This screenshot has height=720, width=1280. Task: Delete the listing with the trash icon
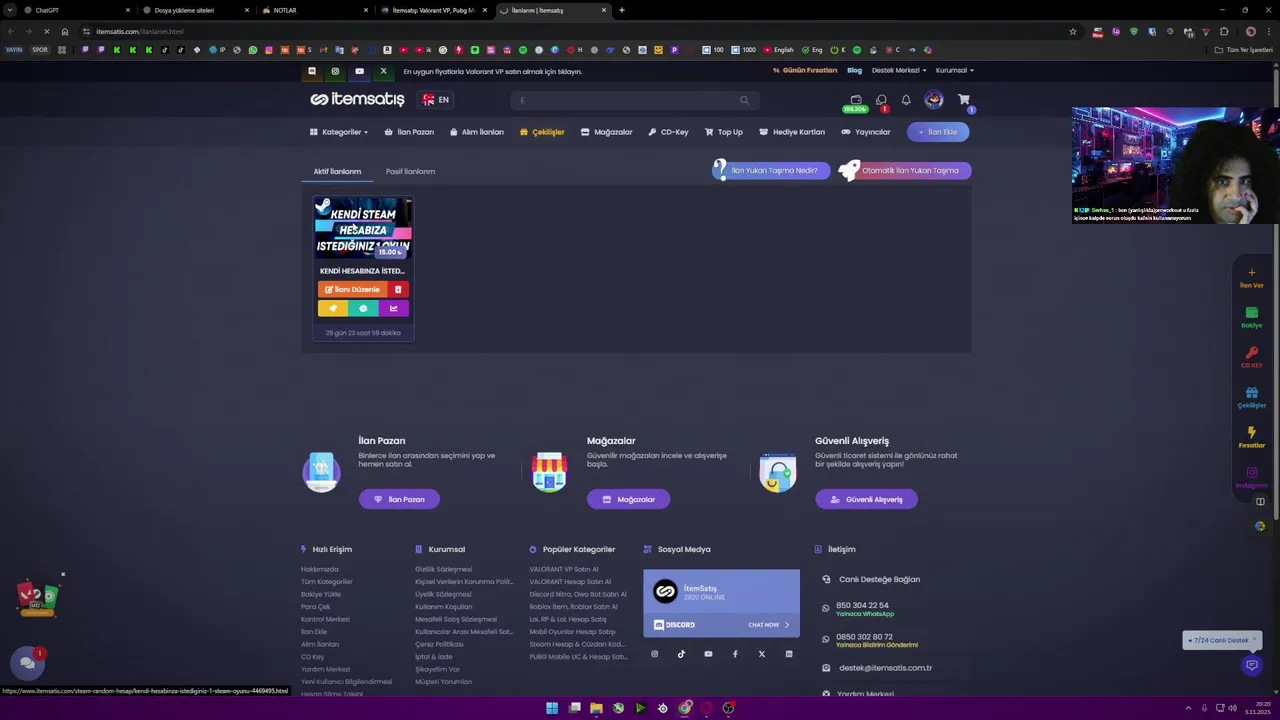coord(398,290)
